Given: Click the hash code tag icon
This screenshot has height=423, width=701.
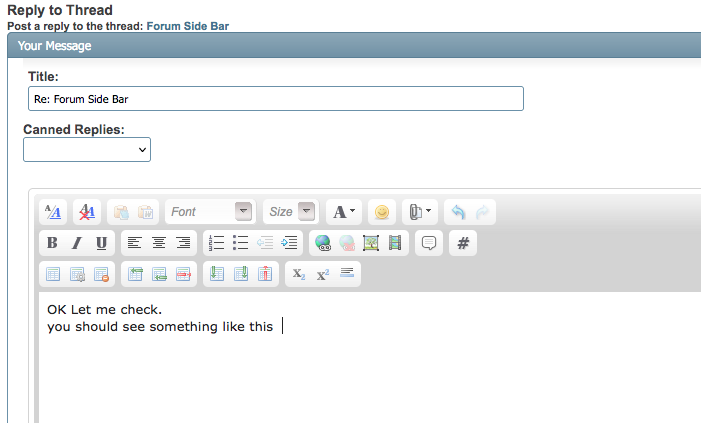Looking at the screenshot, I should click(463, 243).
